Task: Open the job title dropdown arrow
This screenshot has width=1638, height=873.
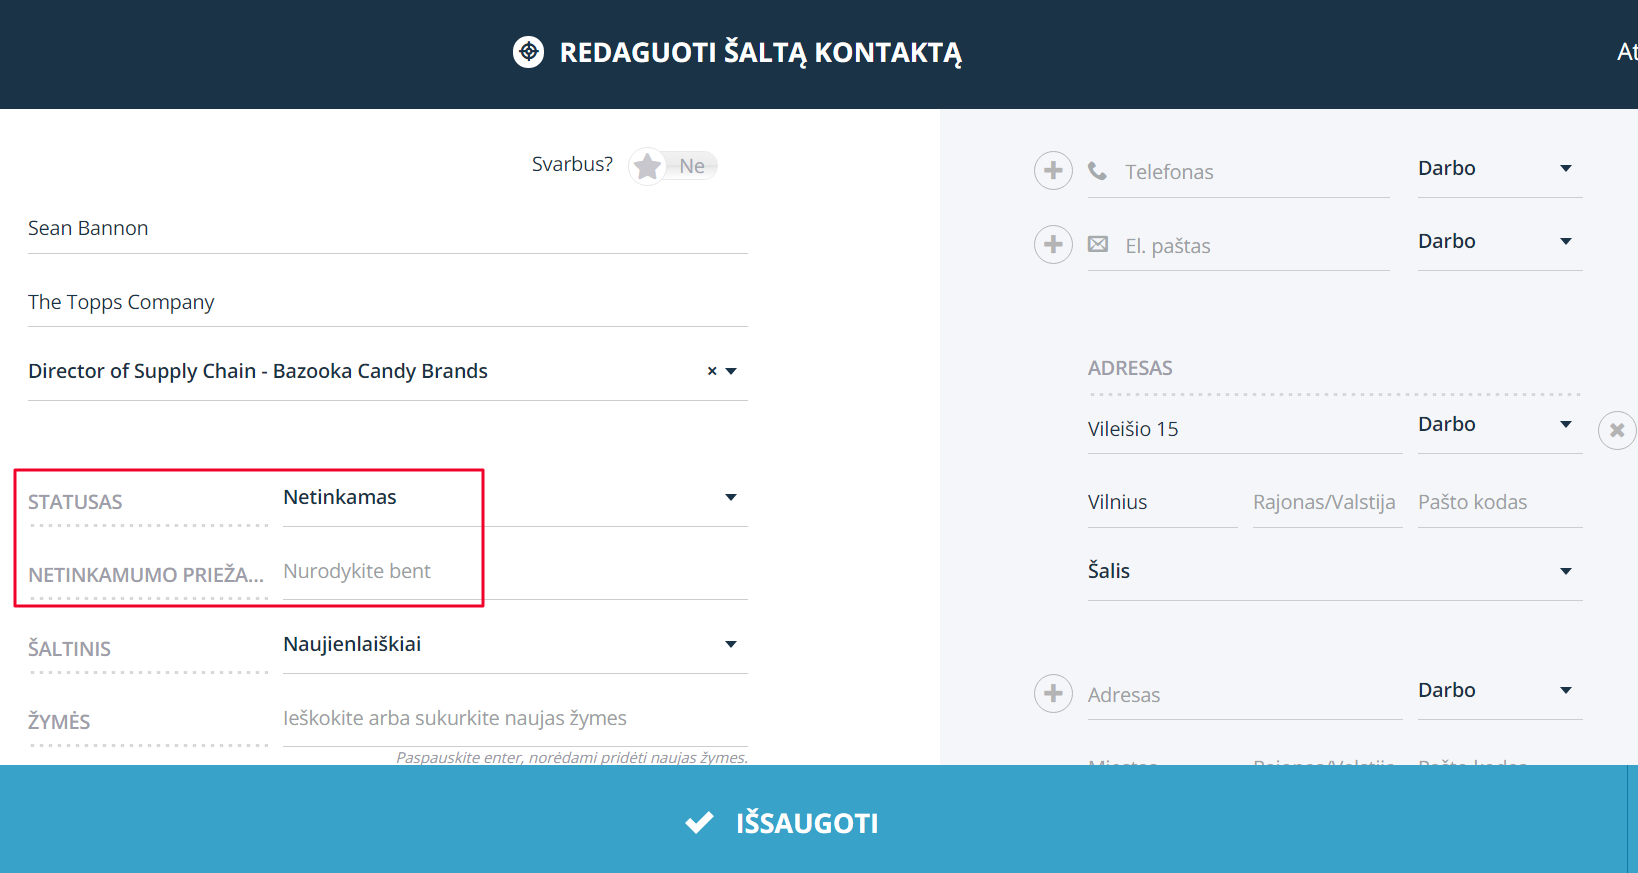Action: (731, 371)
